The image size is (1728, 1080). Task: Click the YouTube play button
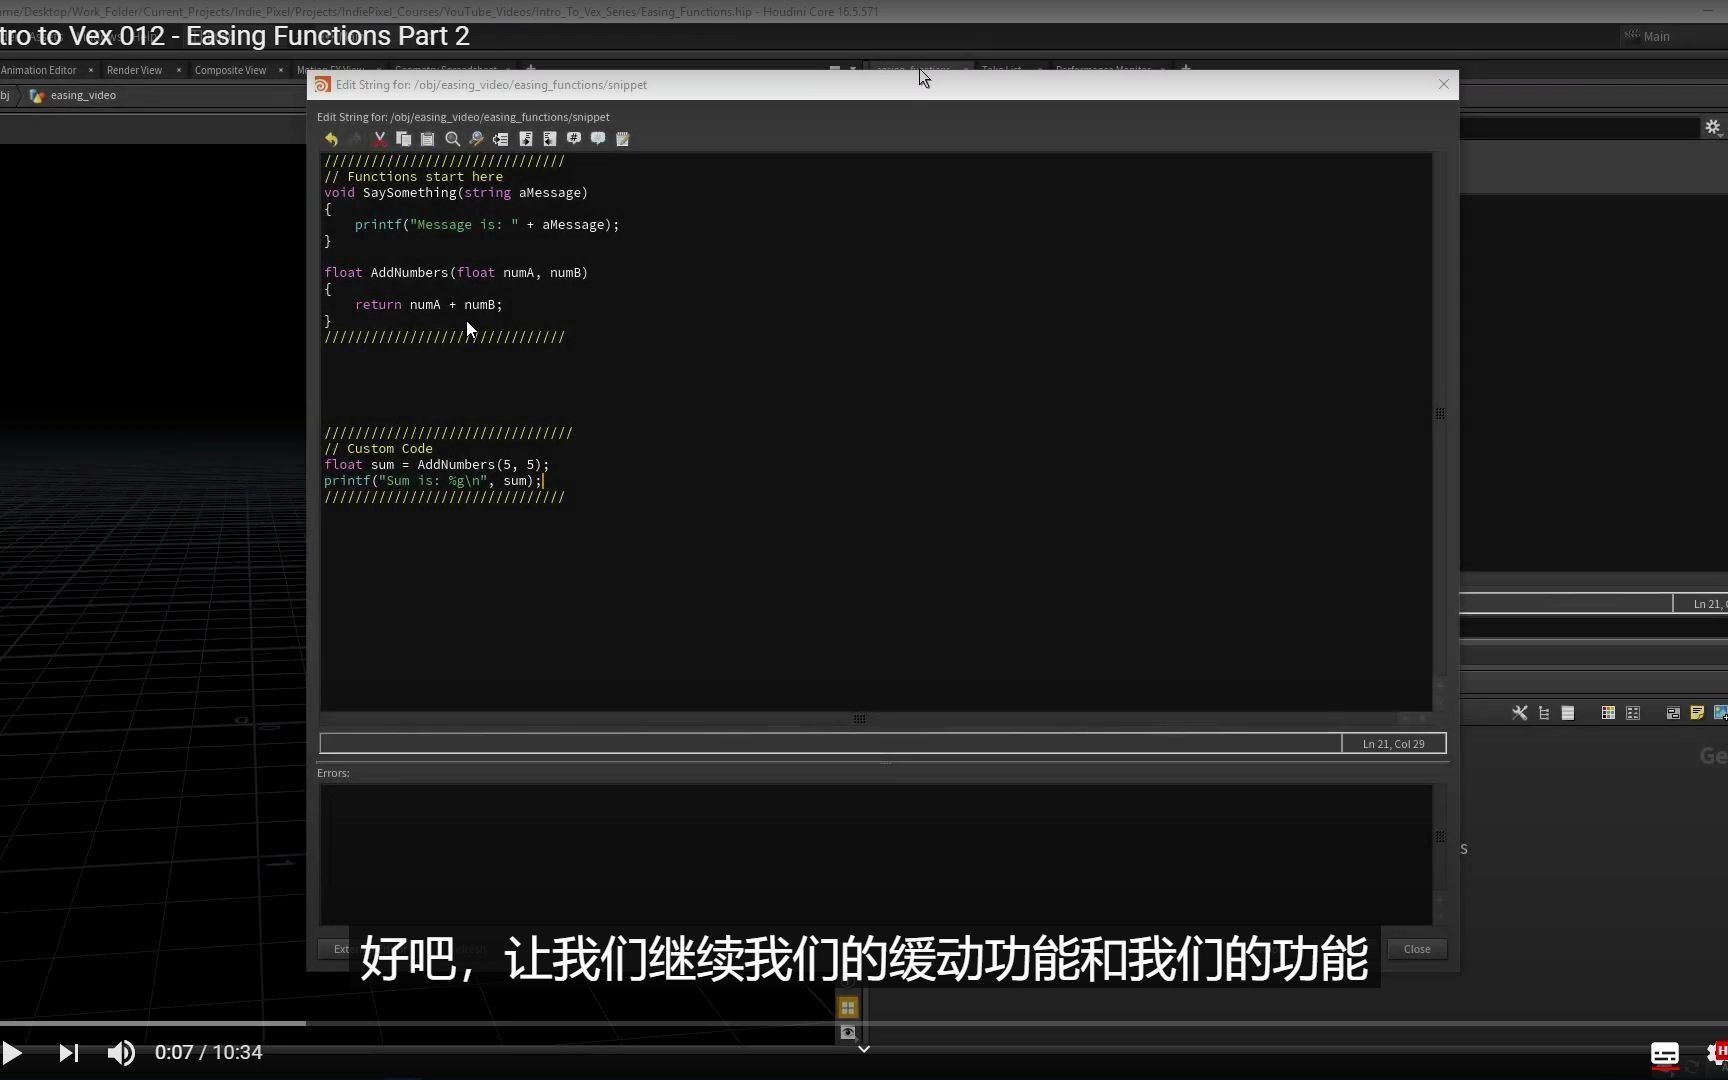(13, 1053)
